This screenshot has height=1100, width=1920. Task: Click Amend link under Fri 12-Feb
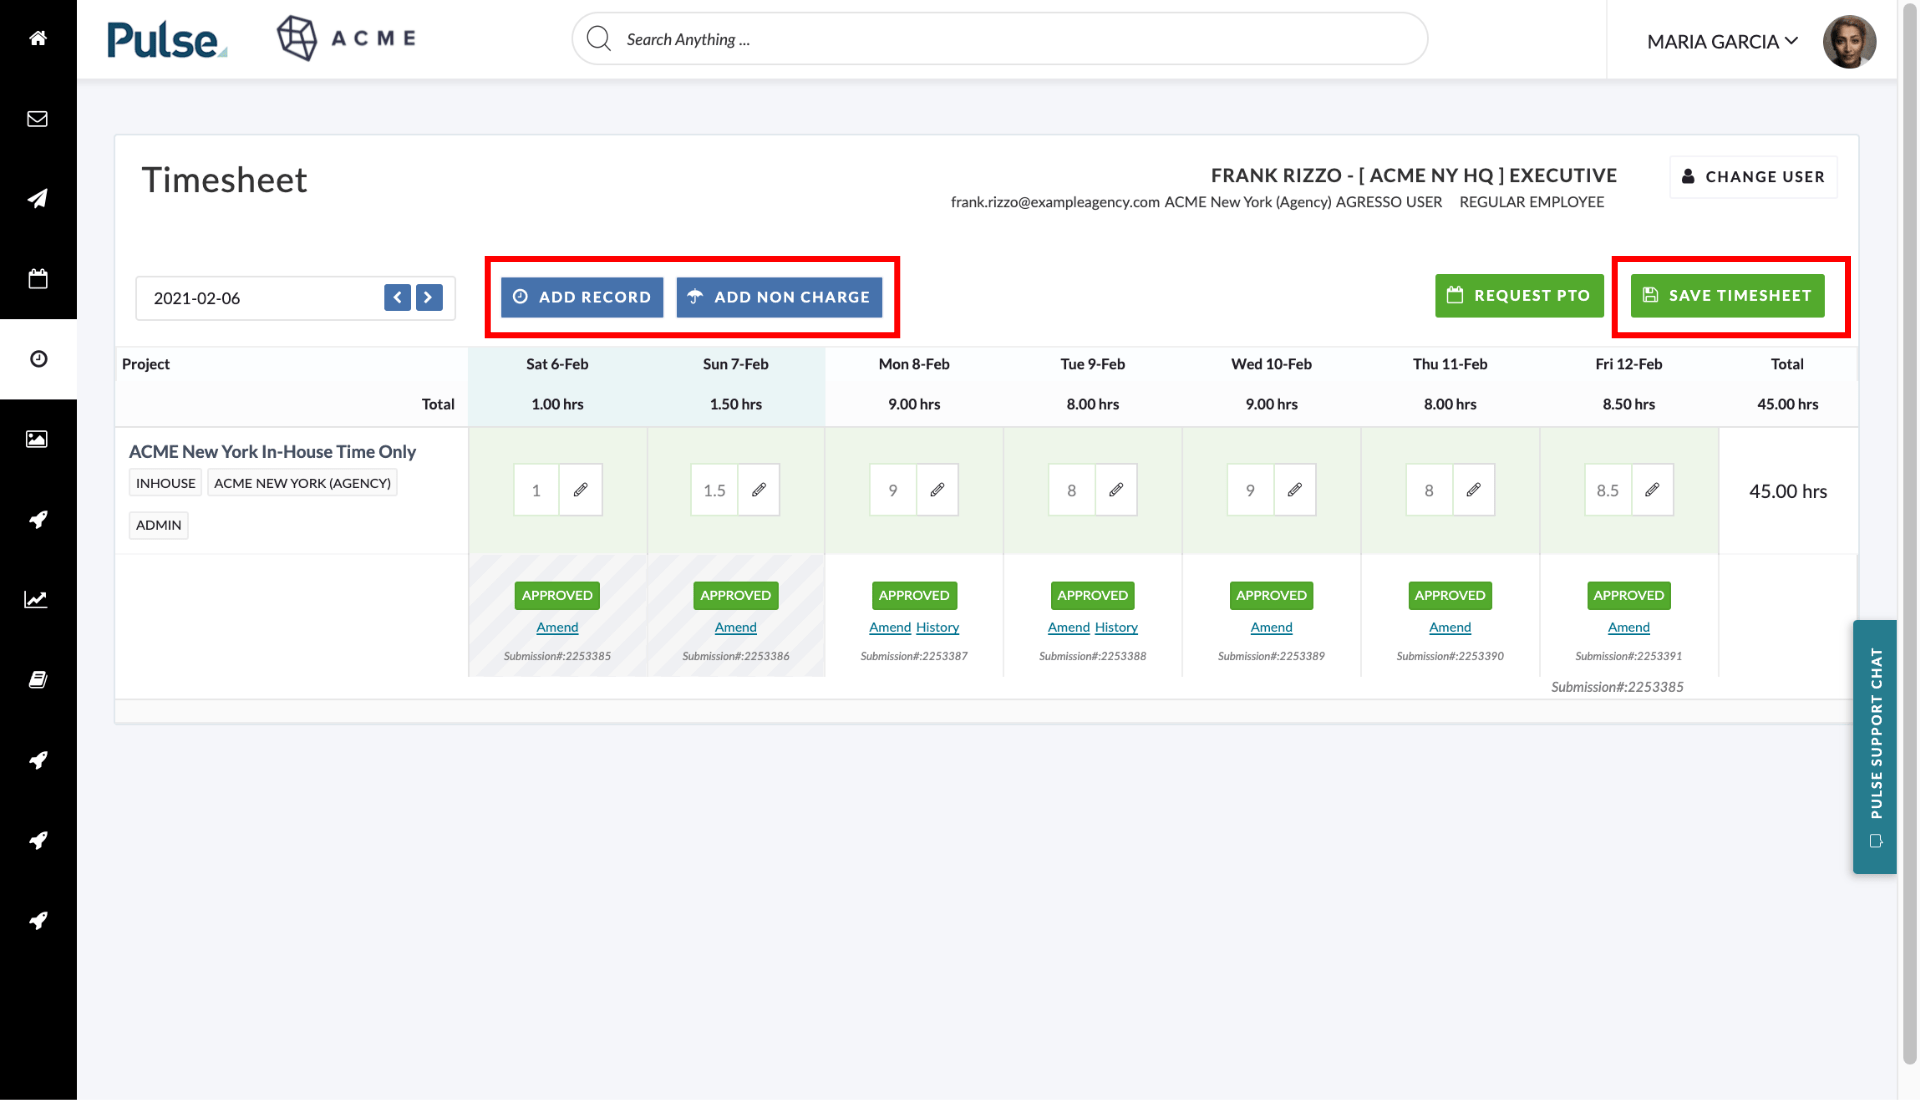click(x=1628, y=627)
